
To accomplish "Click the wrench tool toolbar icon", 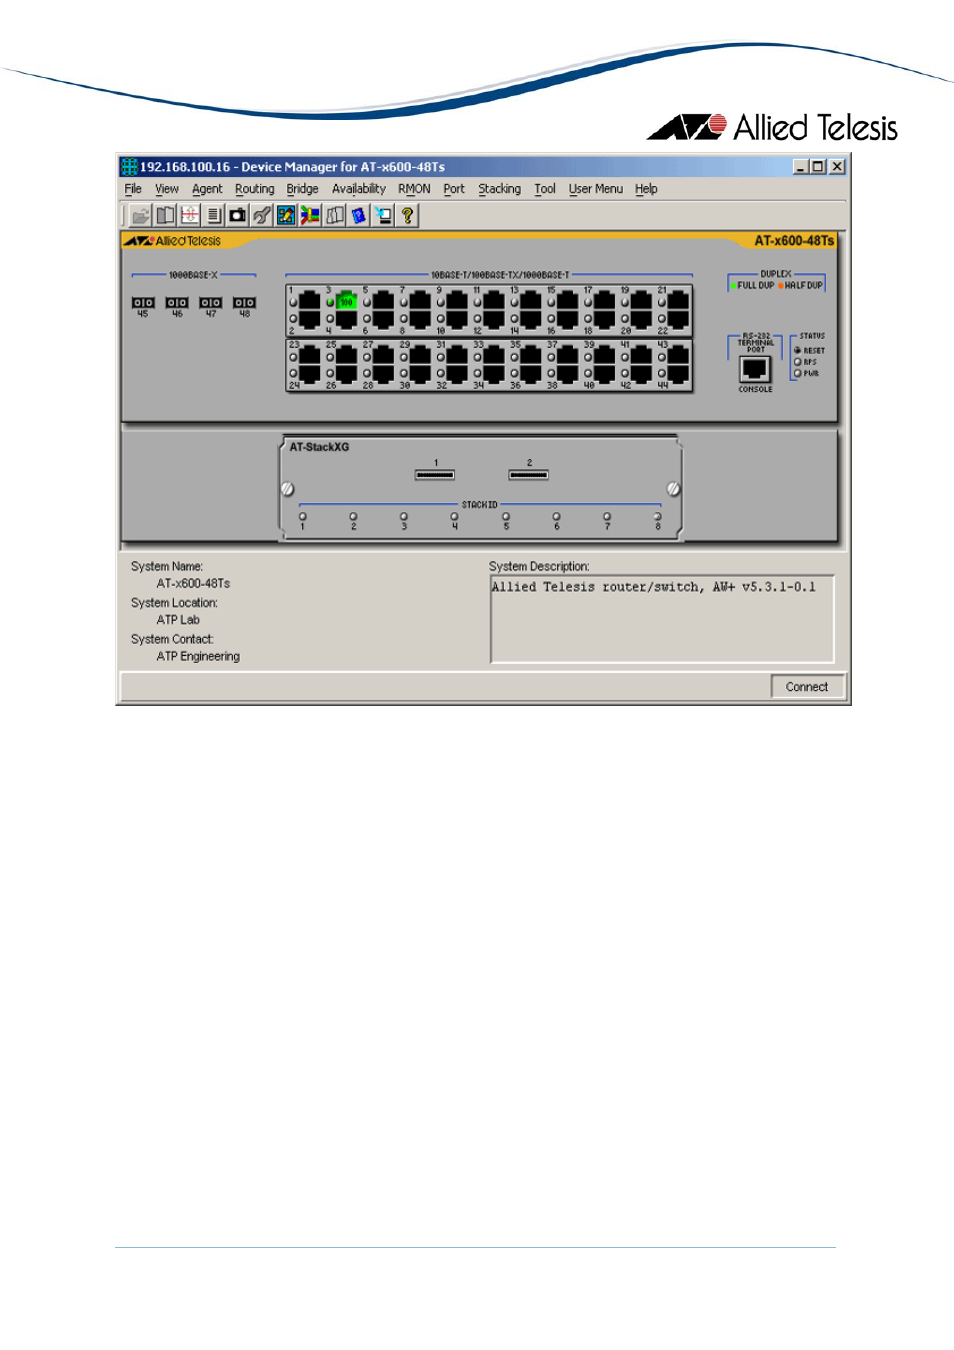I will [261, 215].
